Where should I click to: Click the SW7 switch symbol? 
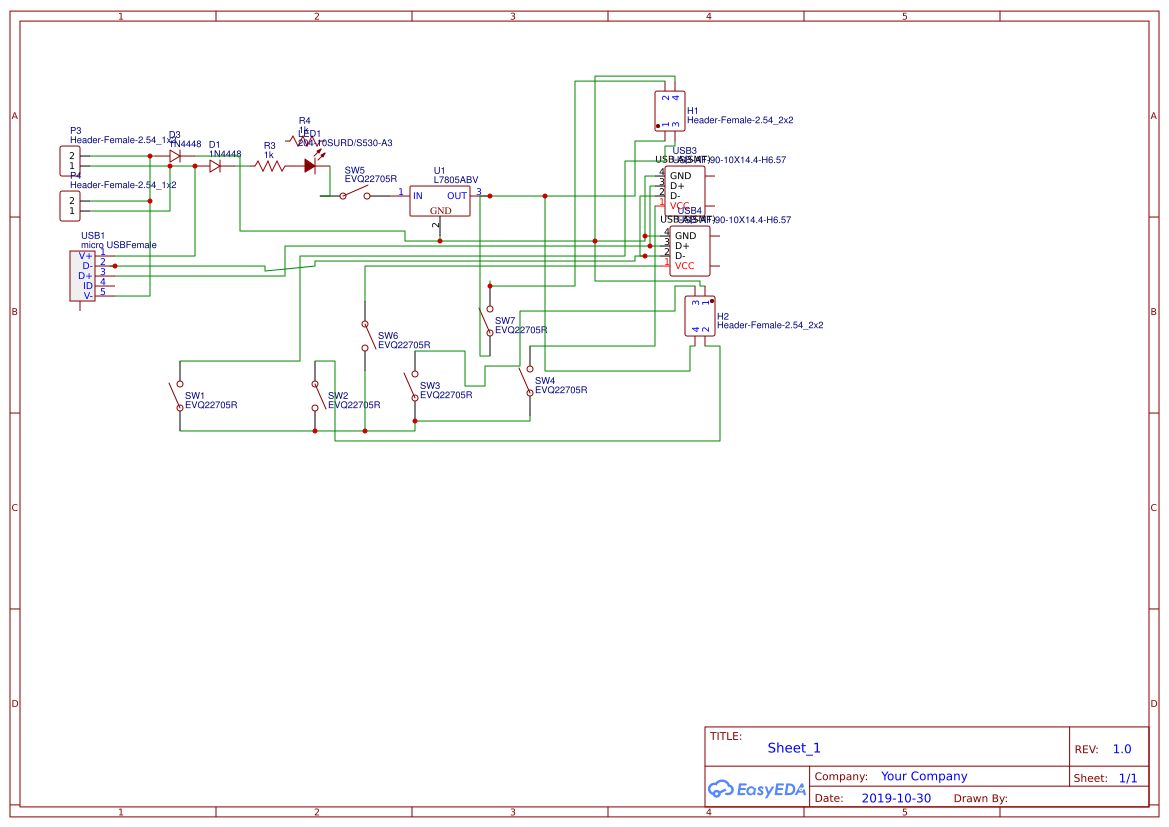tap(487, 321)
